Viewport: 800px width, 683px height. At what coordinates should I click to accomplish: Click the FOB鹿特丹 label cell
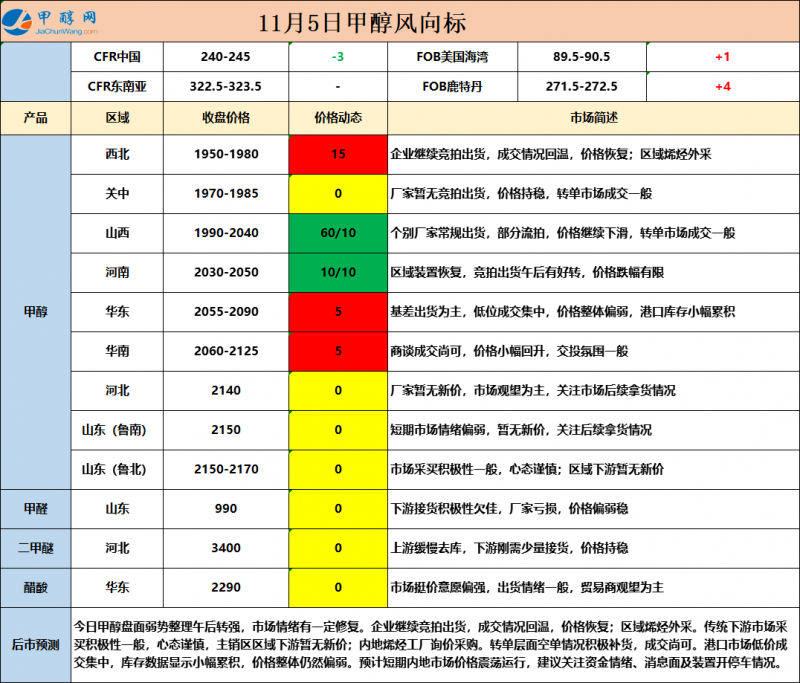click(x=452, y=87)
